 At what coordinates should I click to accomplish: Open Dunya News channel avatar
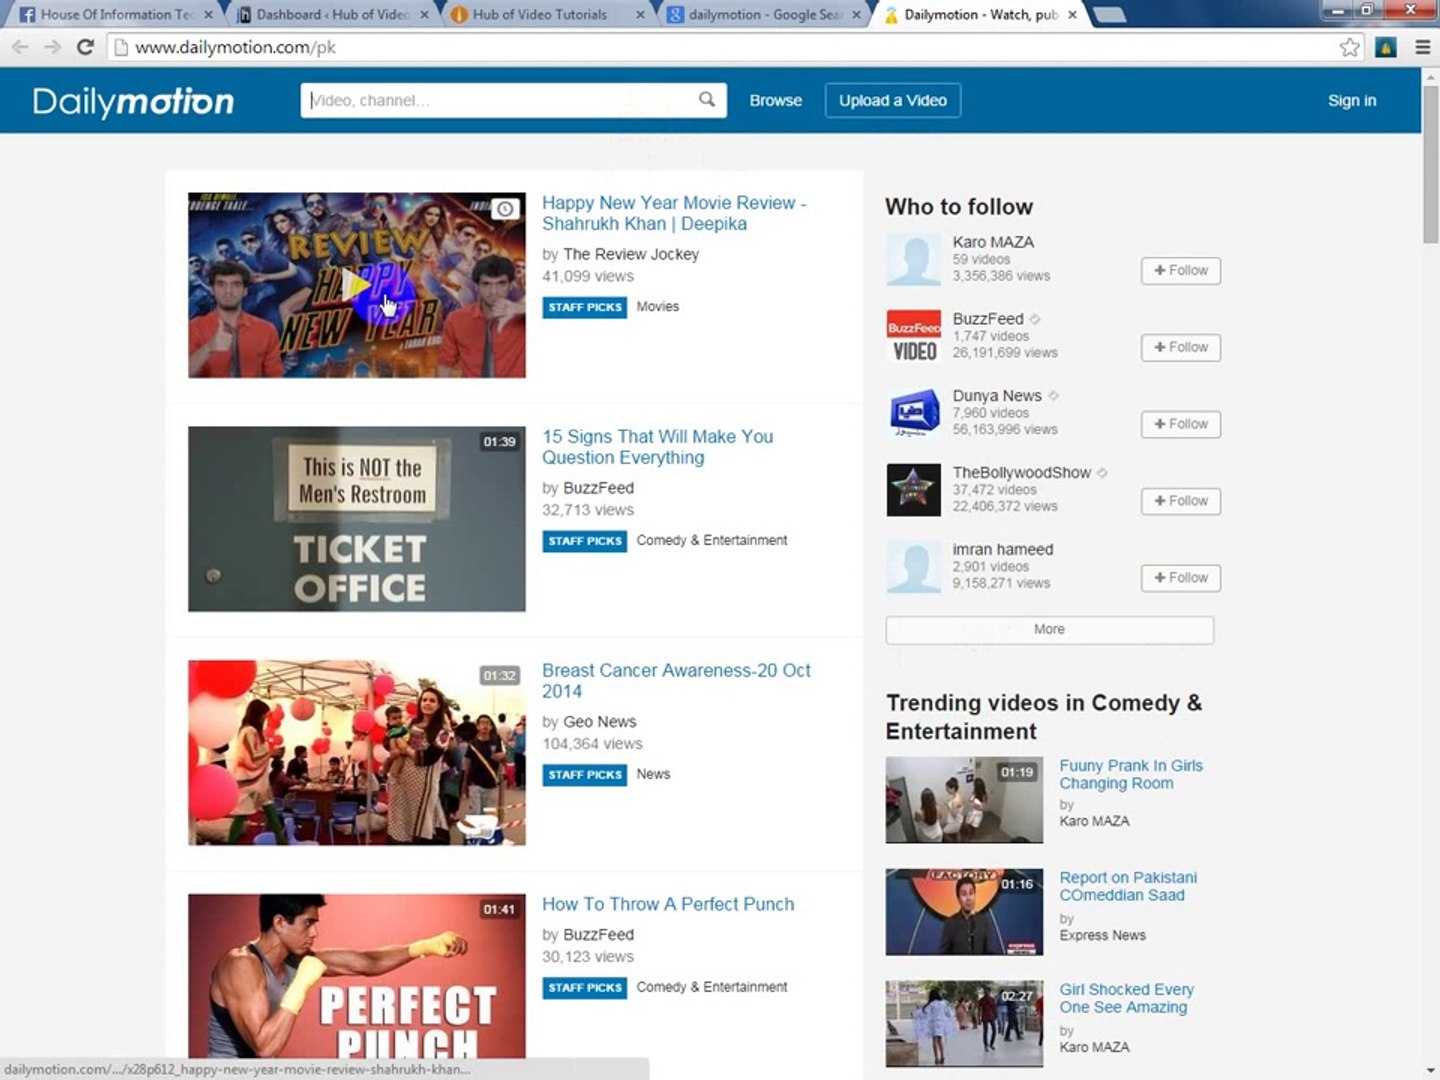pyautogui.click(x=914, y=413)
